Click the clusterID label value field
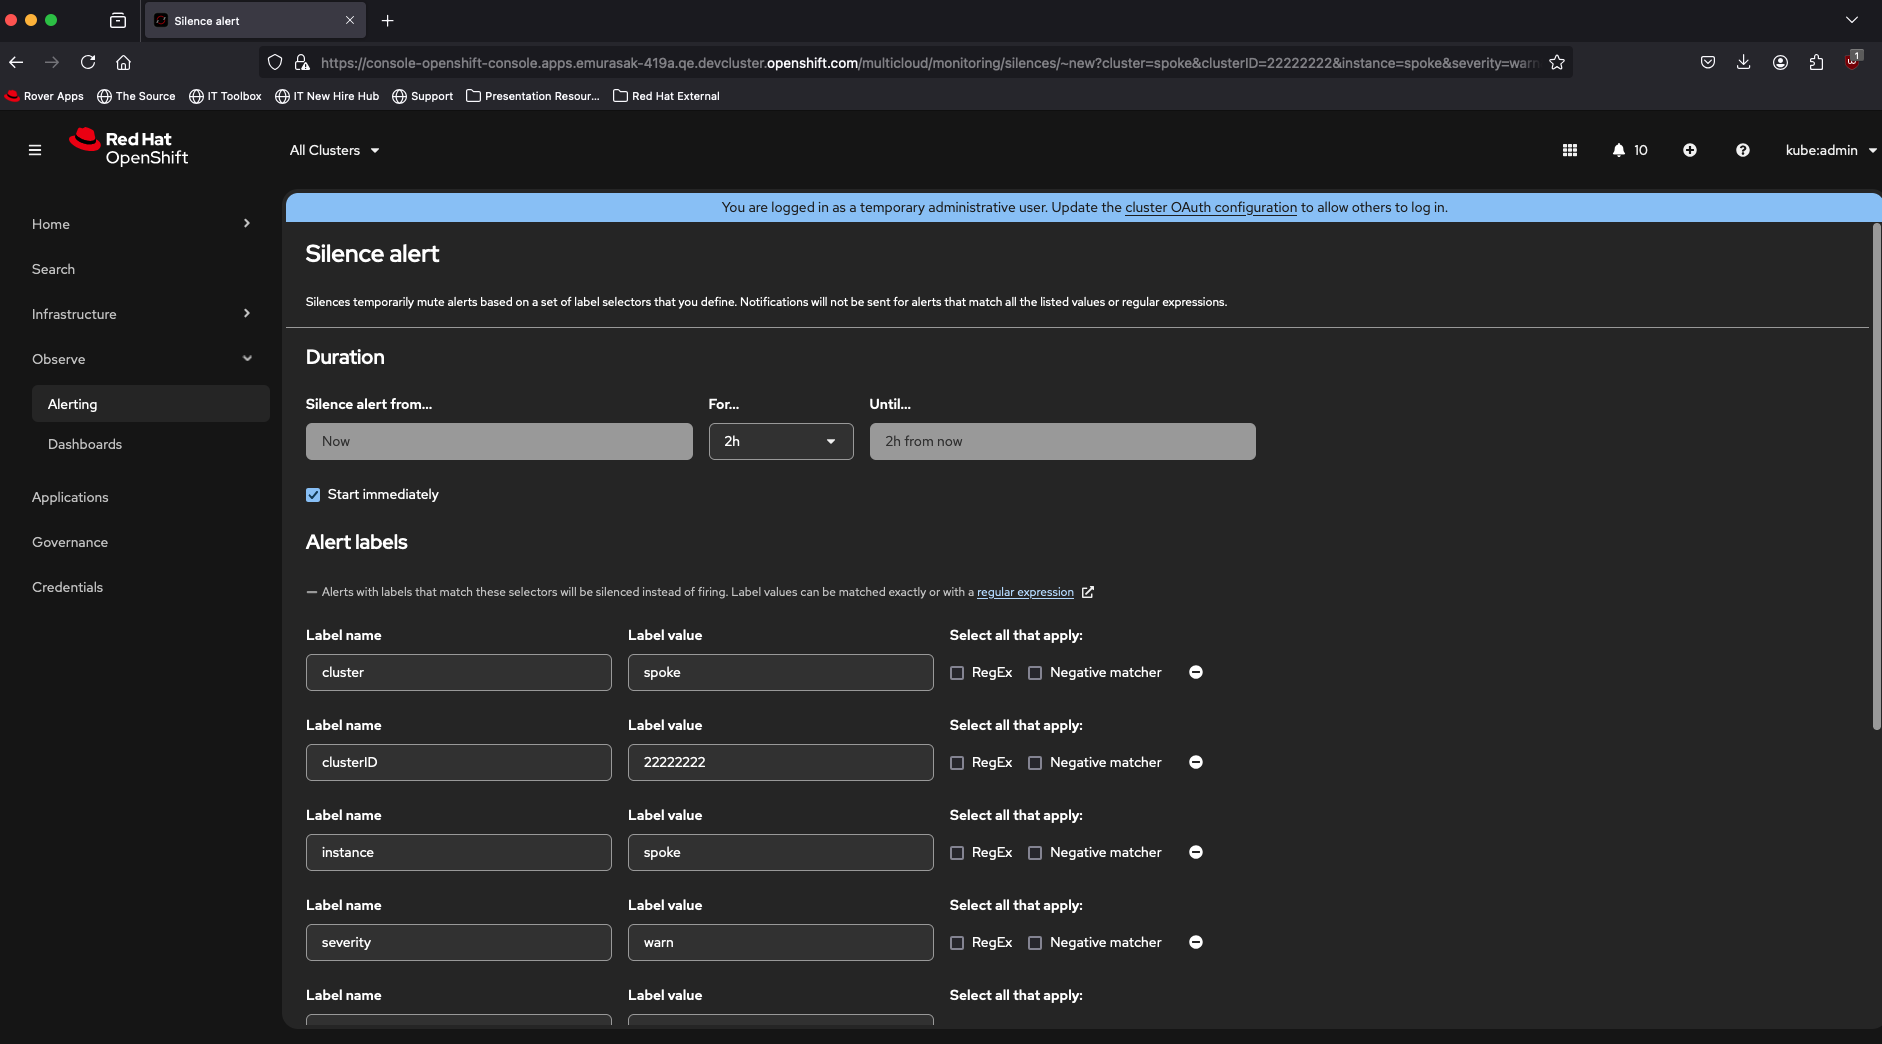The height and width of the screenshot is (1044, 1882). click(x=780, y=762)
